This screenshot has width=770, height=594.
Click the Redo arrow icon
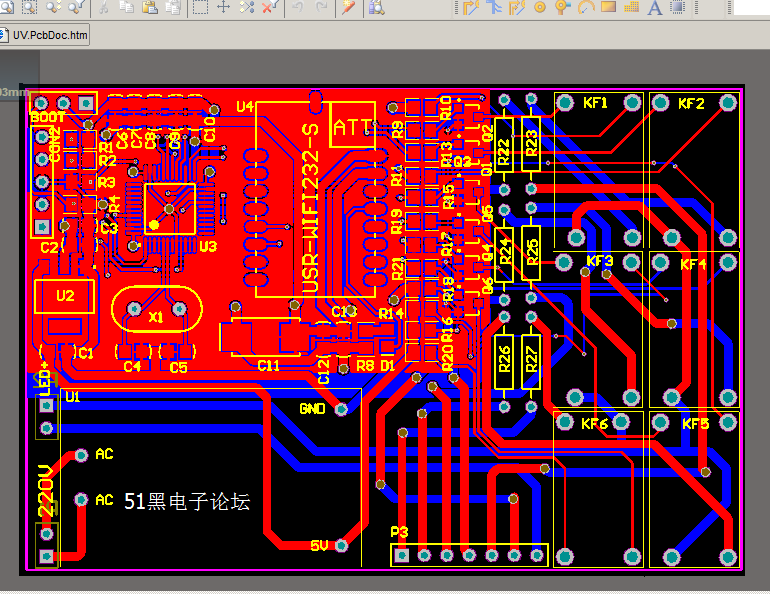[321, 7]
